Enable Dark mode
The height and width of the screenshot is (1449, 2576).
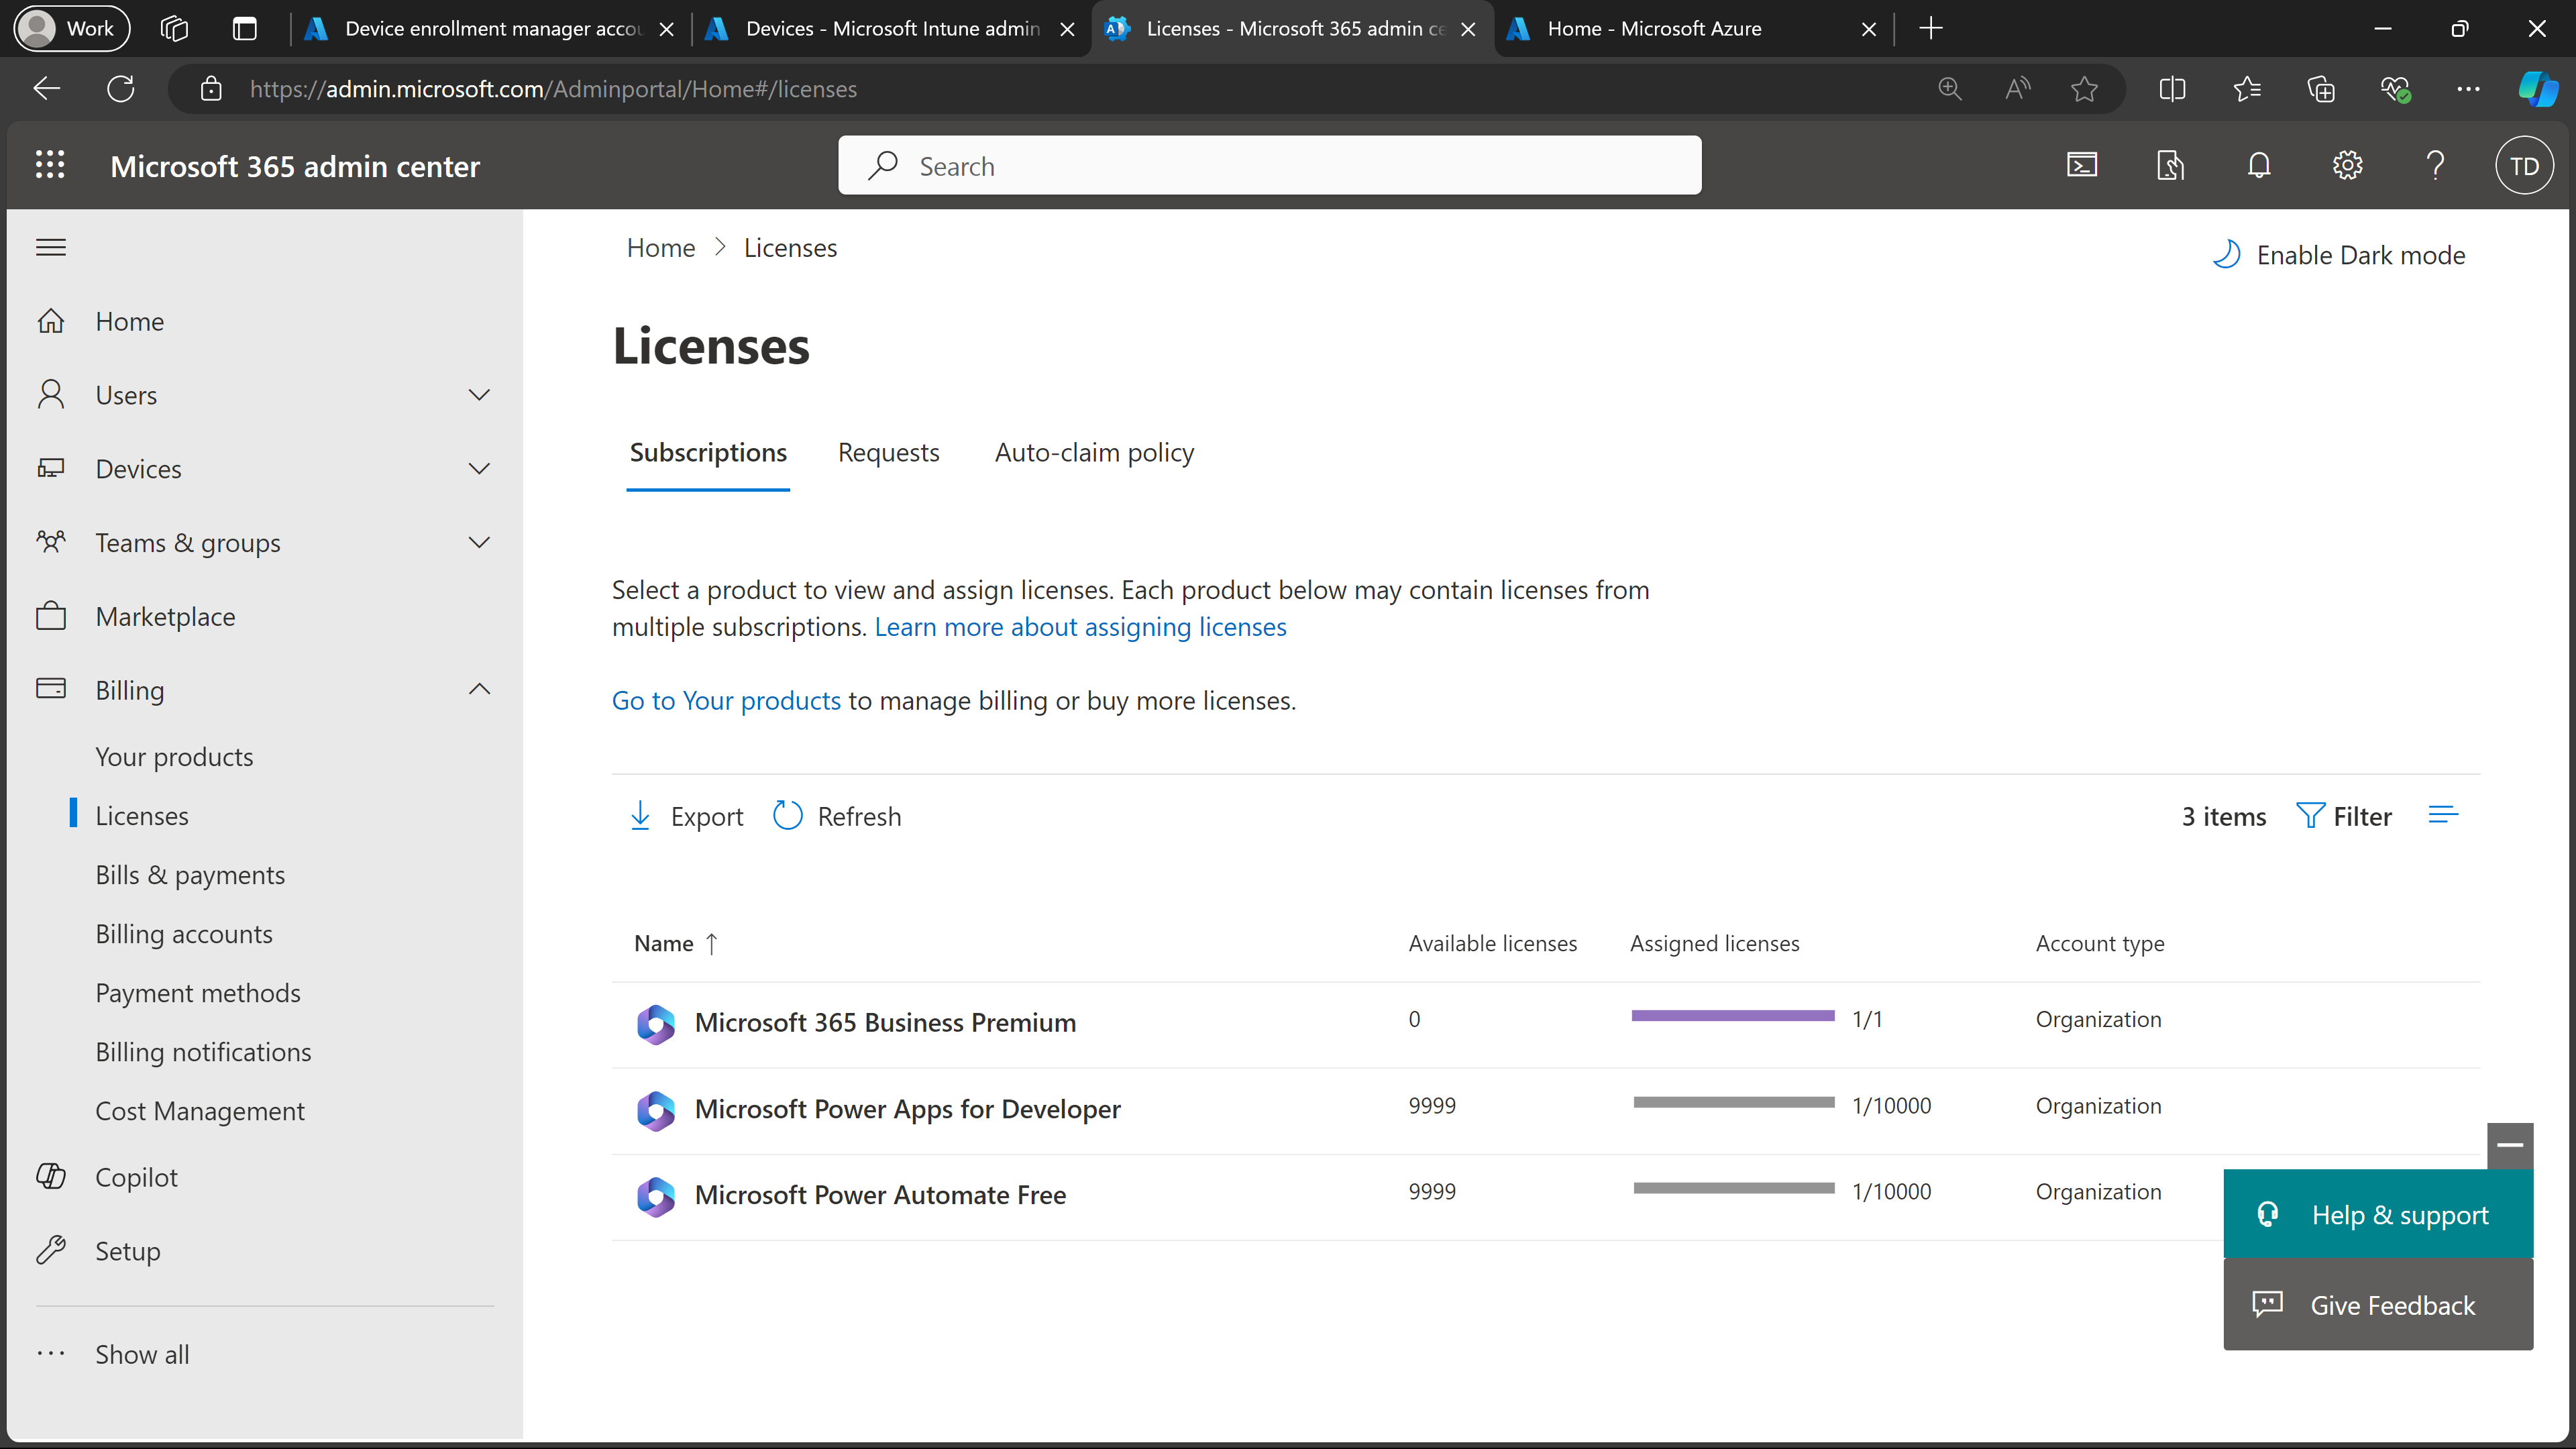[2339, 254]
